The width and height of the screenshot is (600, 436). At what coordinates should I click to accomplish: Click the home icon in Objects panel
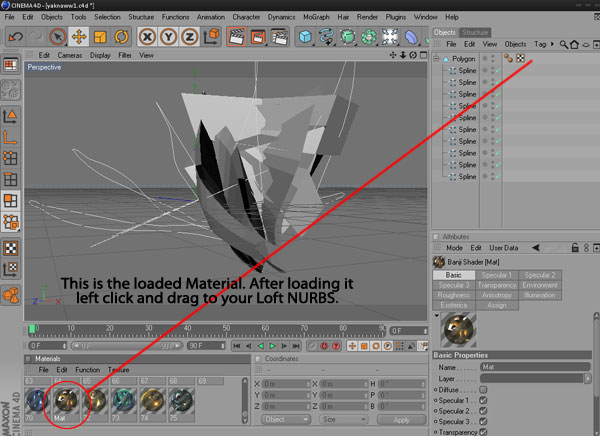[574, 44]
